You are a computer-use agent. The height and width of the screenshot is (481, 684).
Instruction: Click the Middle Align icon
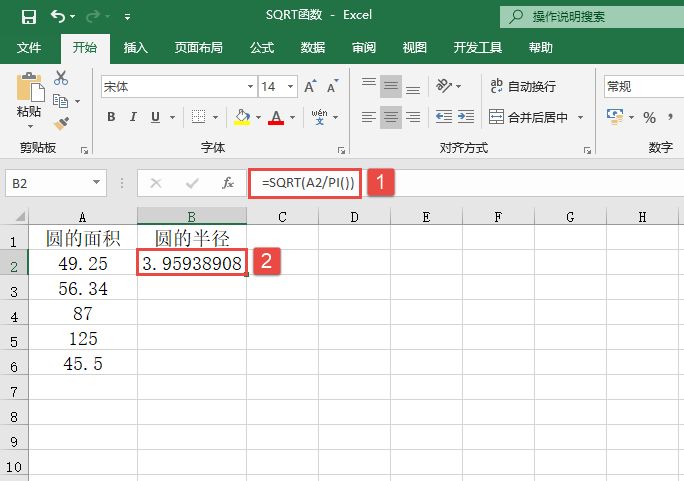click(x=391, y=86)
